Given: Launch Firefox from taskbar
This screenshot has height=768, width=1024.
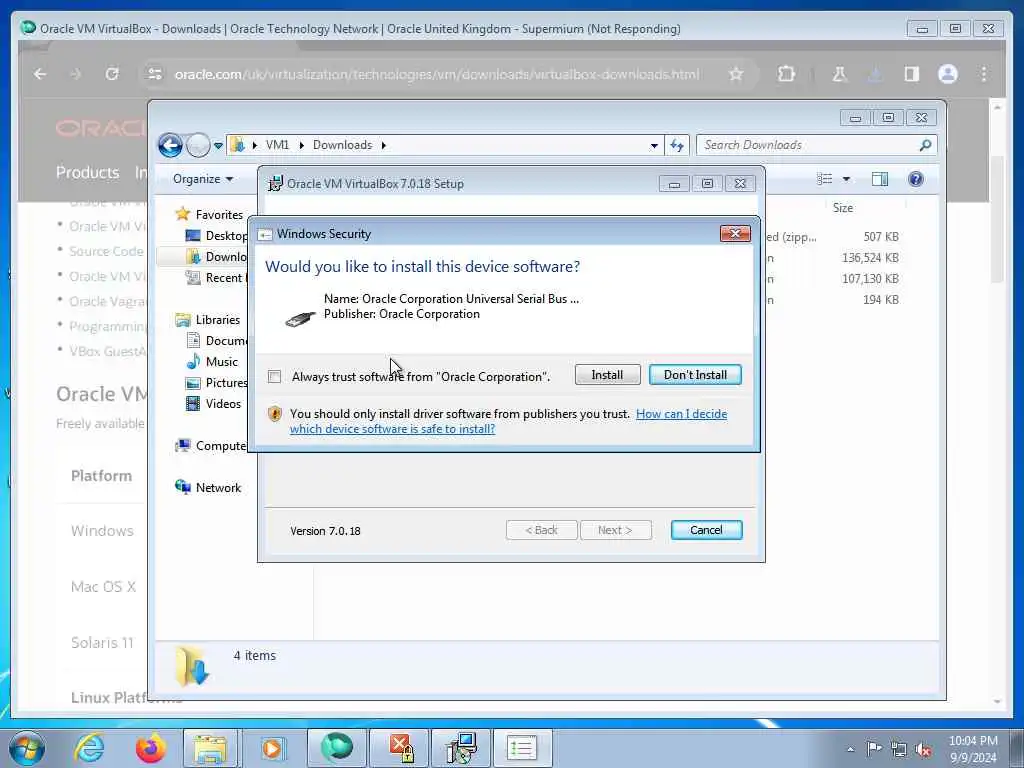Looking at the screenshot, I should point(150,748).
